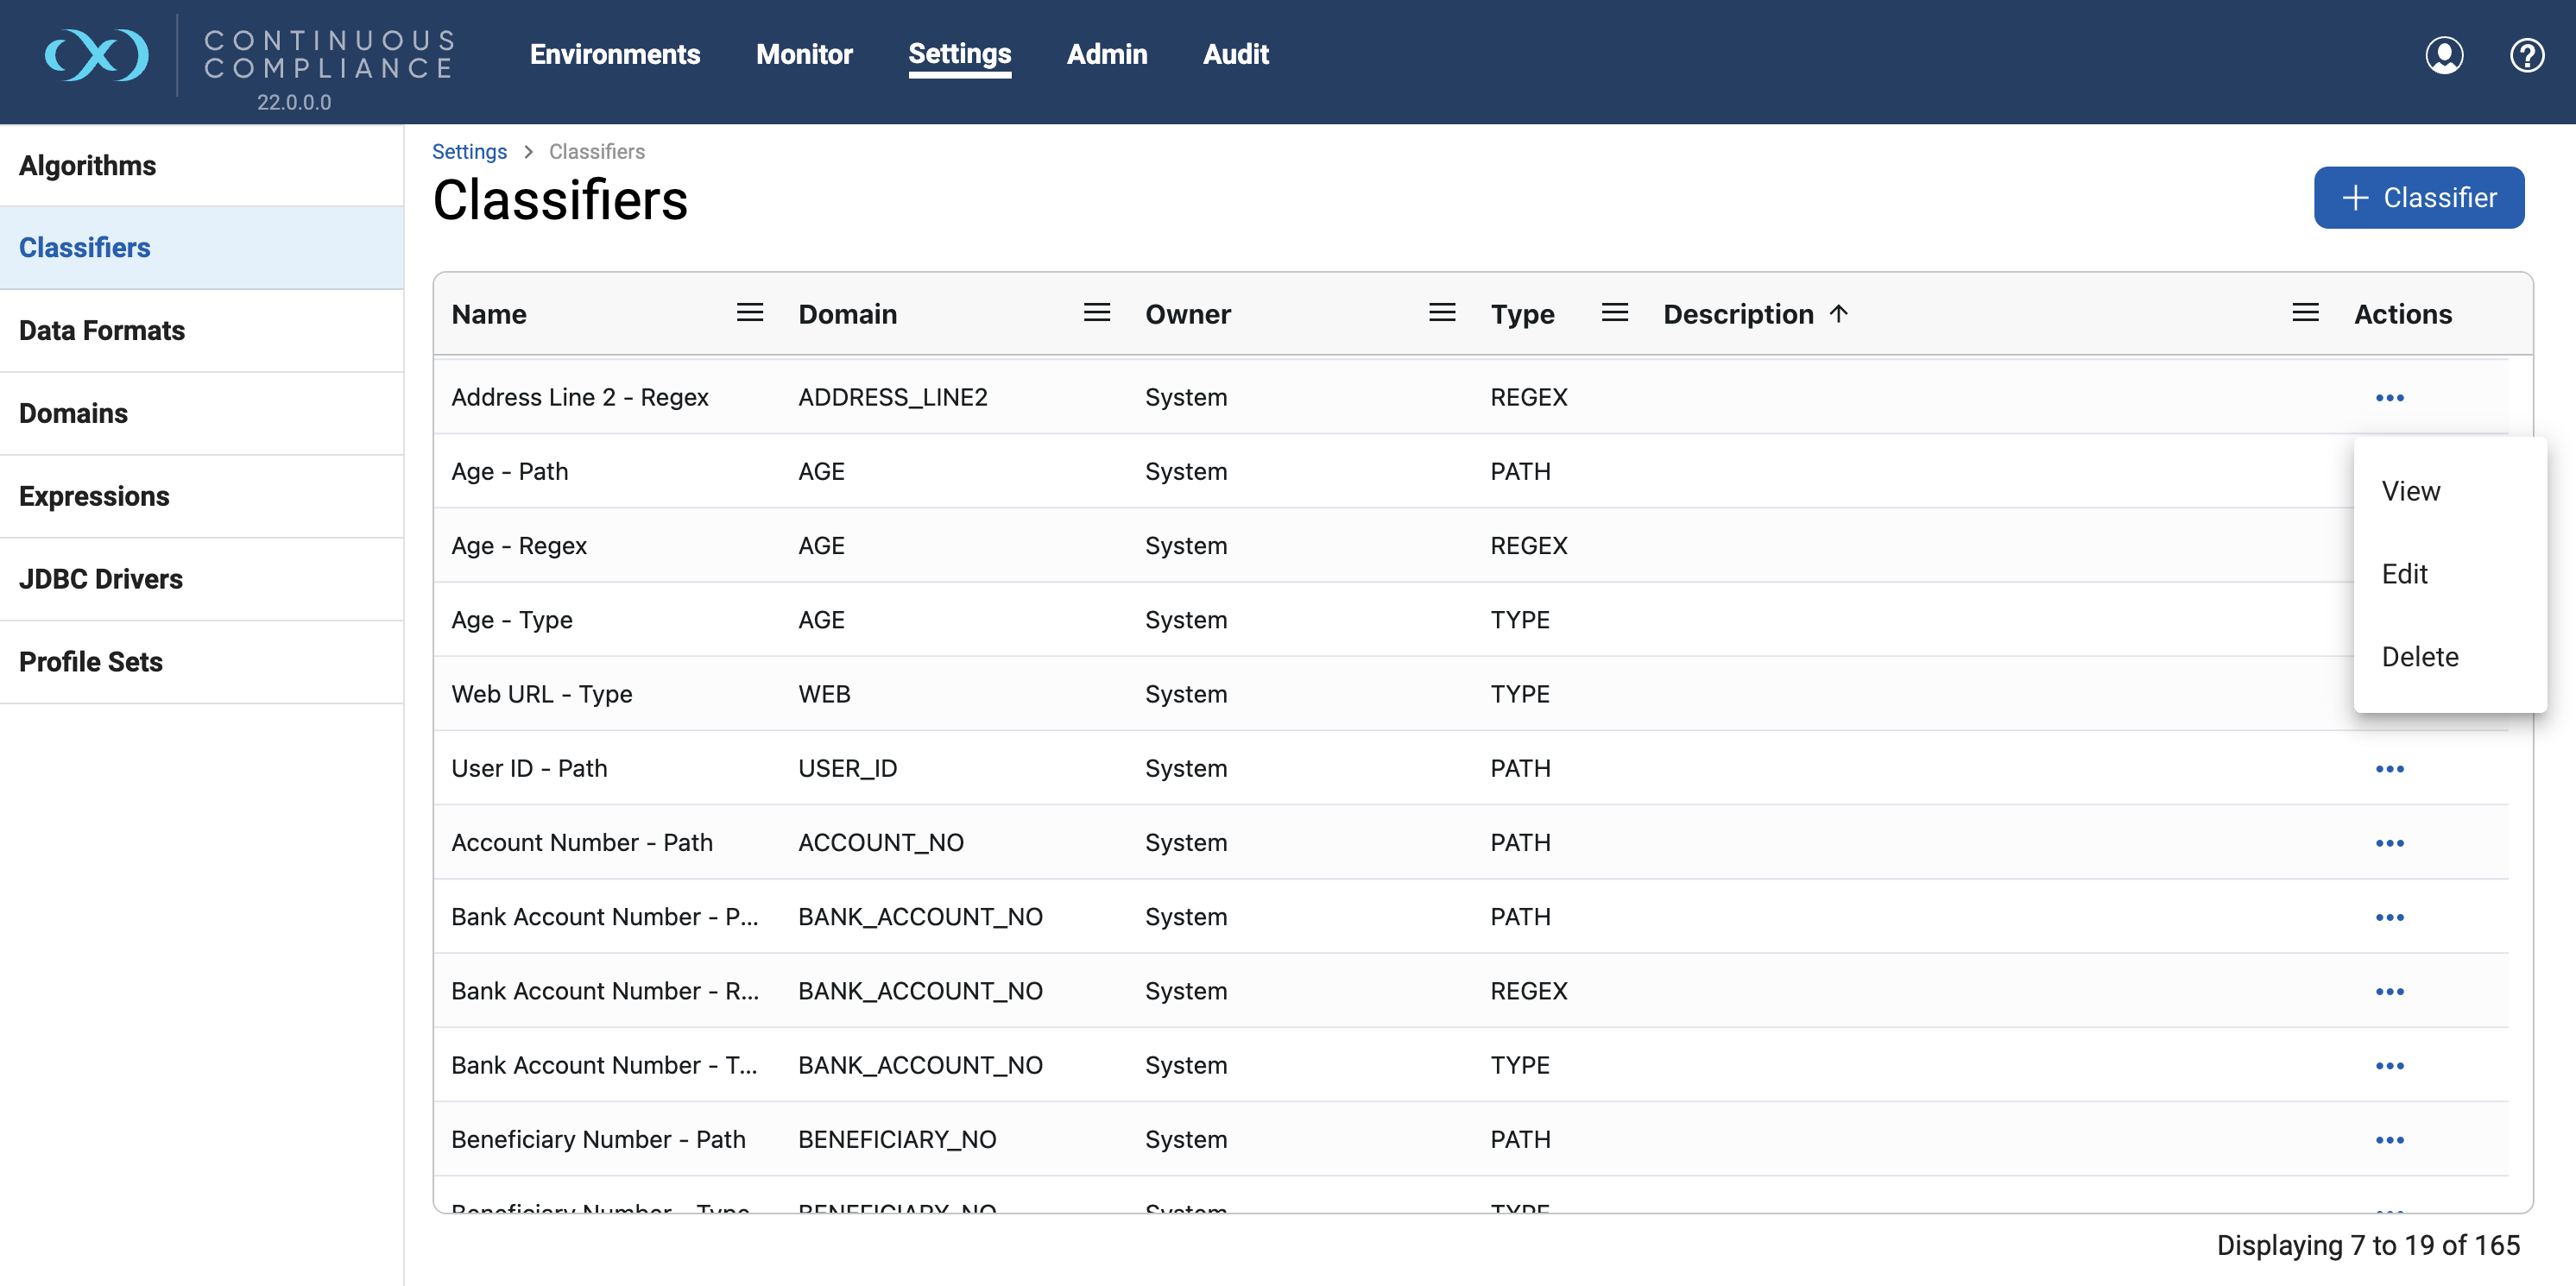Open the Name column filter menu
Screen dimensions: 2576x1286
click(750, 313)
